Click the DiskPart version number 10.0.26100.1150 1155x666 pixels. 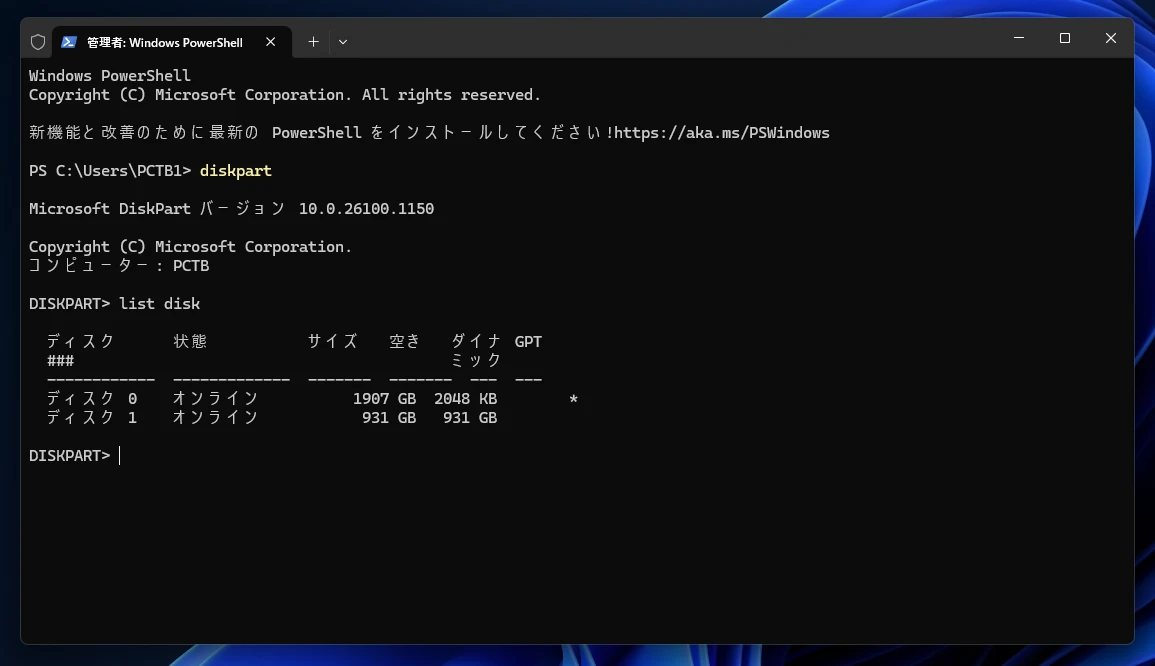coord(366,209)
